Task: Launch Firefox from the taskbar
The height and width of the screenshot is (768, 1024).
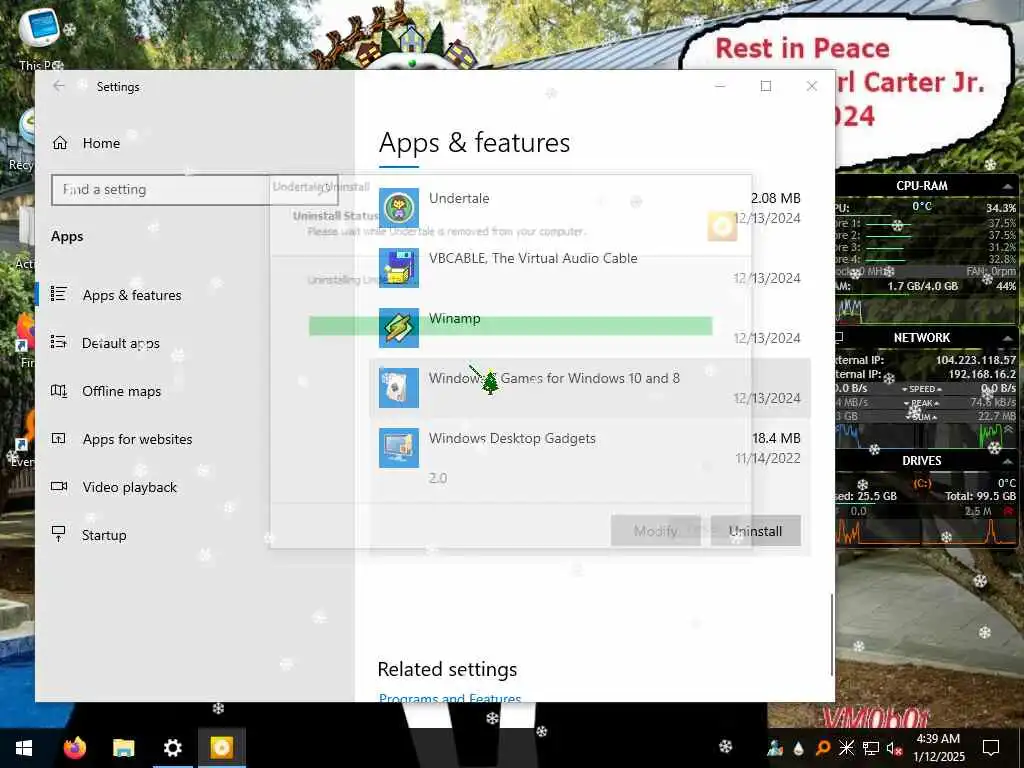Action: (74, 748)
